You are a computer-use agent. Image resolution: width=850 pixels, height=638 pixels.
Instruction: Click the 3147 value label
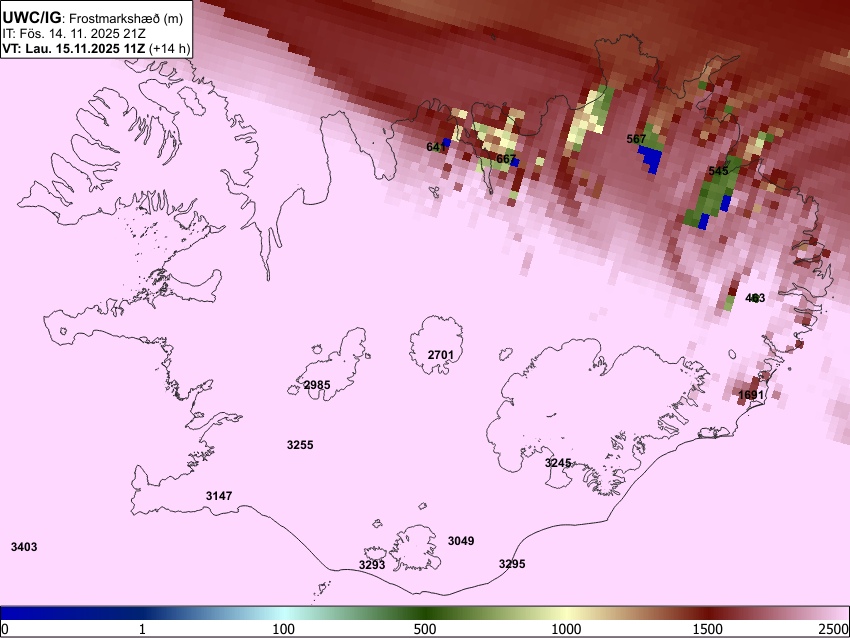219,495
